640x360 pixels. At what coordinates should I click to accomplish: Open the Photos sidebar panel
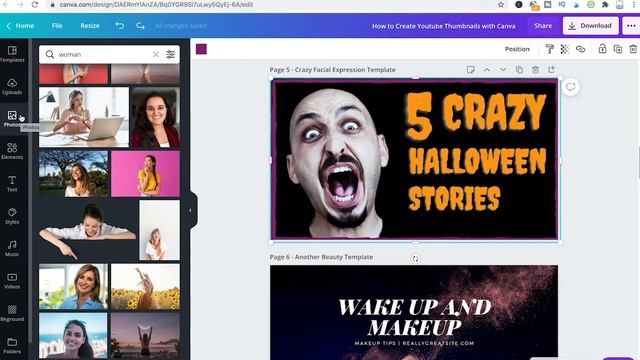(12, 118)
